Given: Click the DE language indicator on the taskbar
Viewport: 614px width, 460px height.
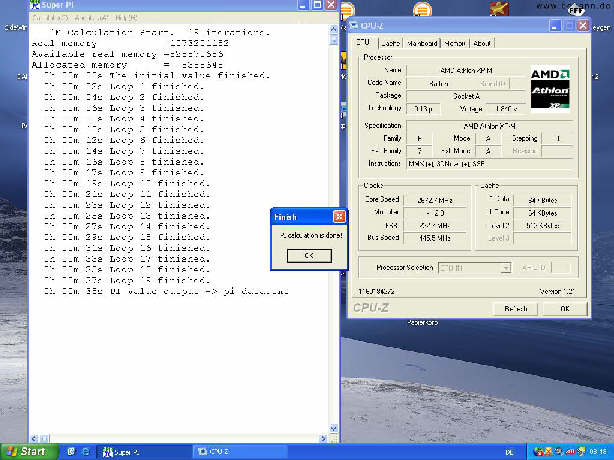Looking at the screenshot, I should [509, 453].
